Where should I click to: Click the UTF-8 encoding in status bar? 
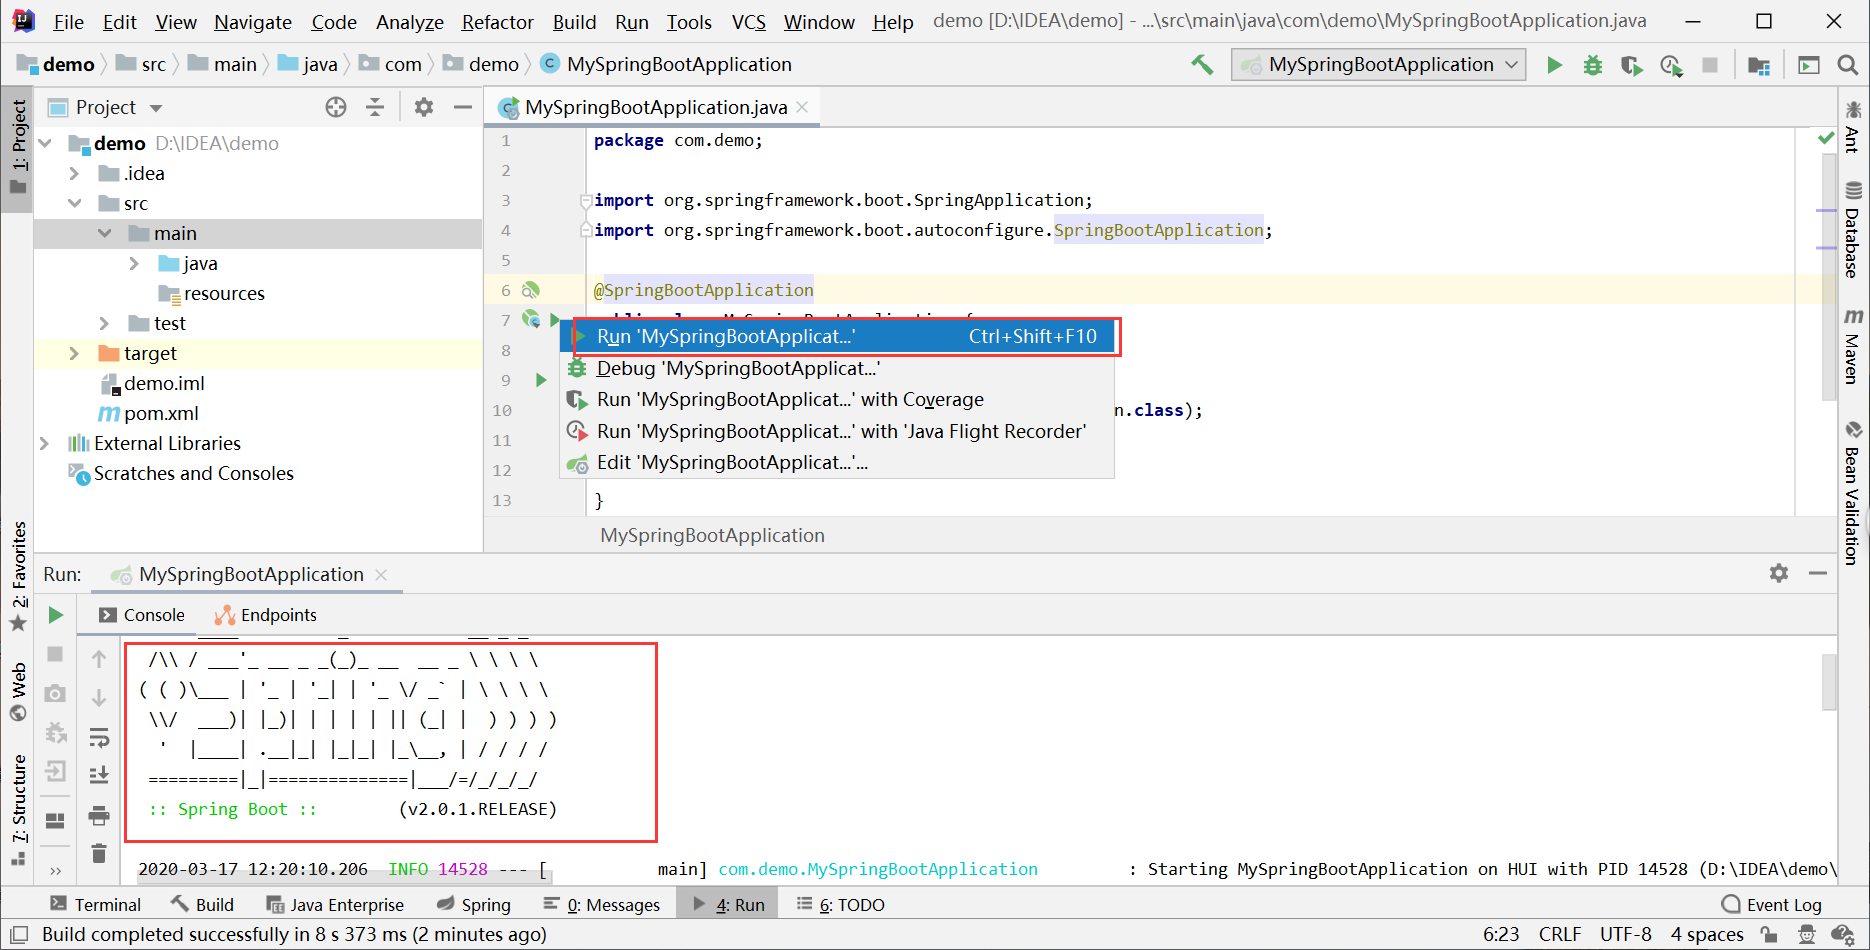coord(1626,934)
